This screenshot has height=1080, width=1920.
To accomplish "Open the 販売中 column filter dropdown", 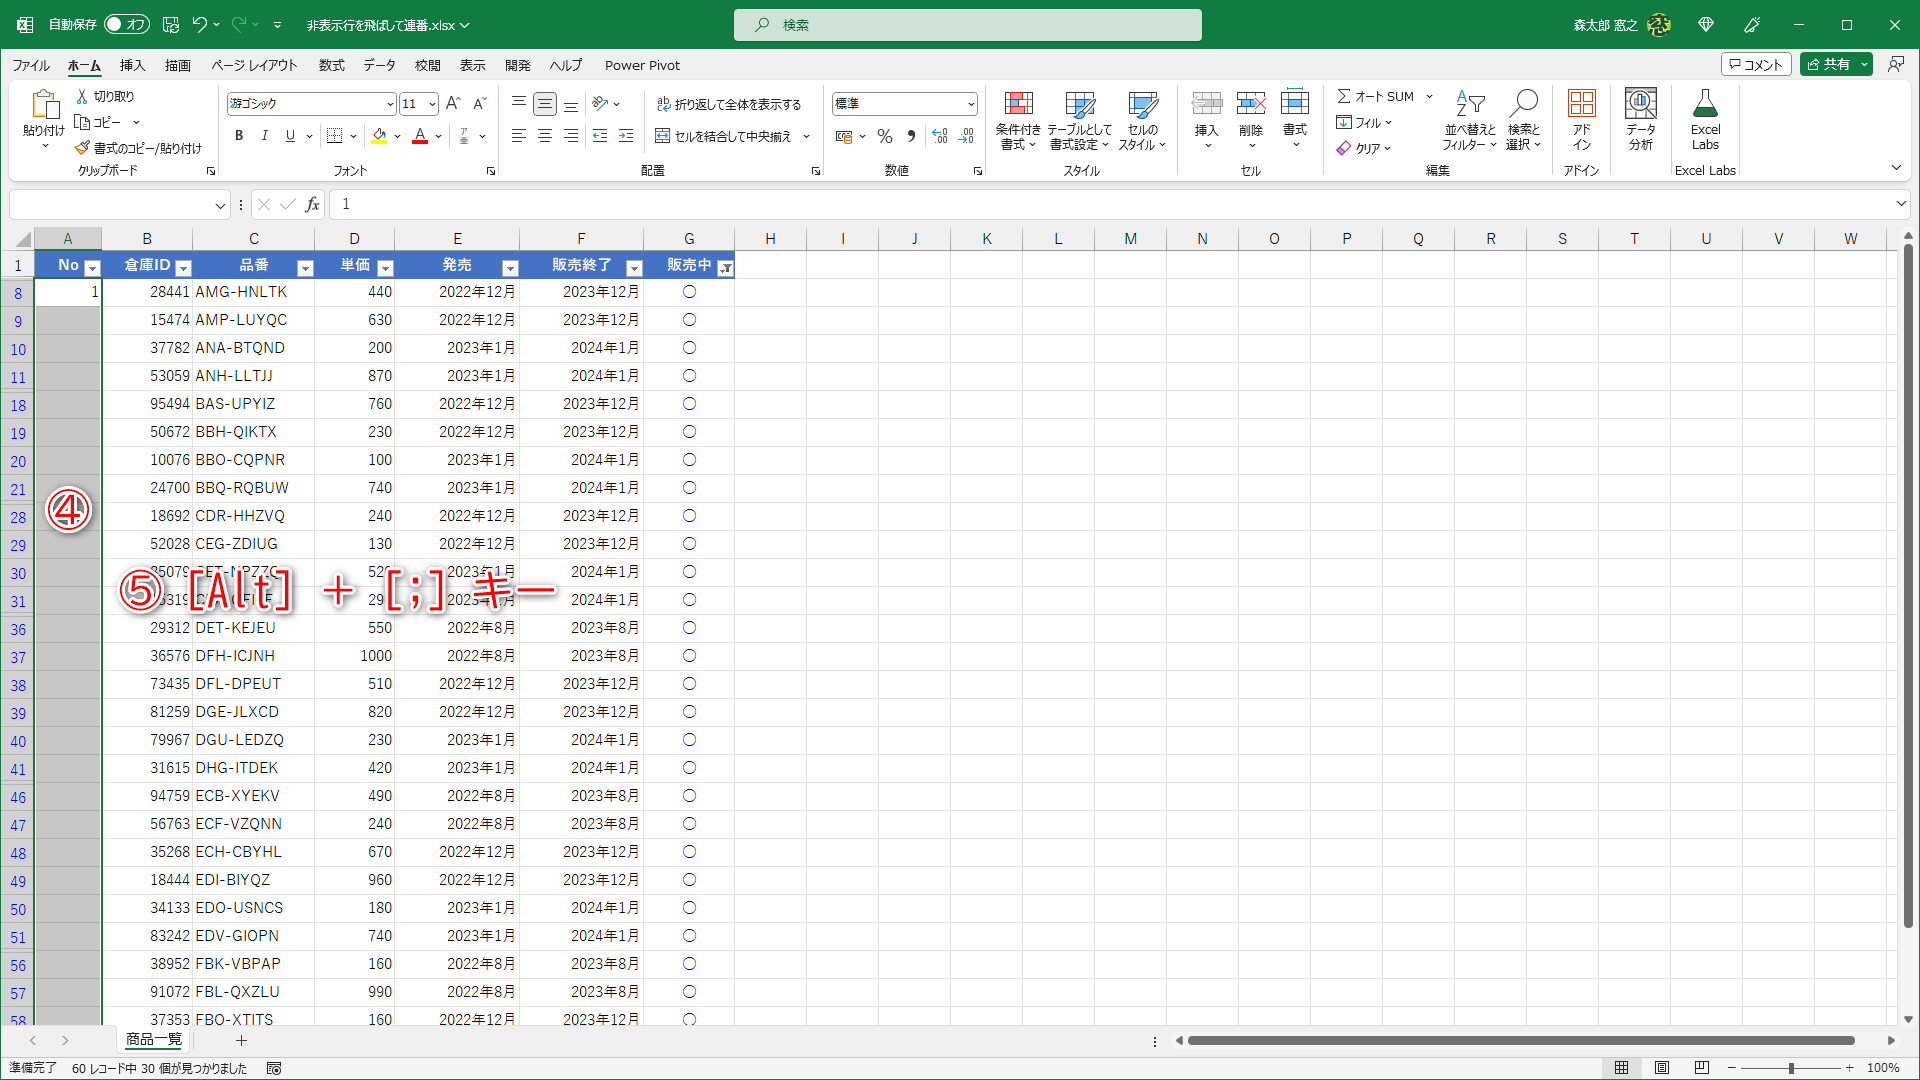I will tap(726, 268).
